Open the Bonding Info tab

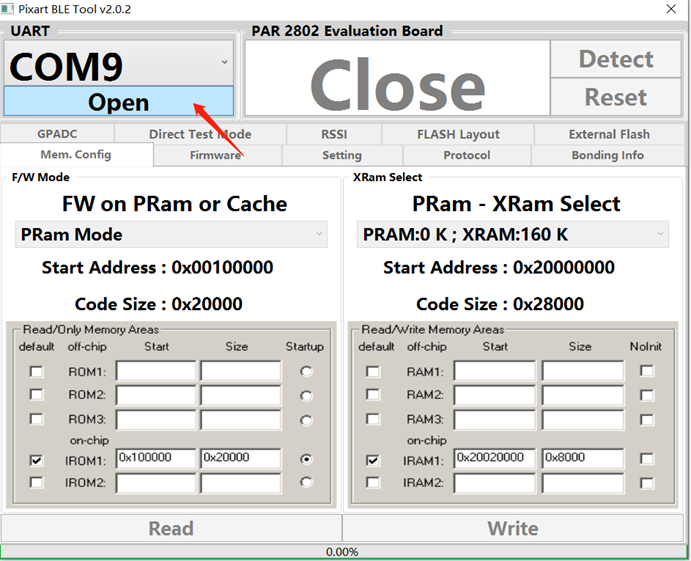pyautogui.click(x=607, y=155)
